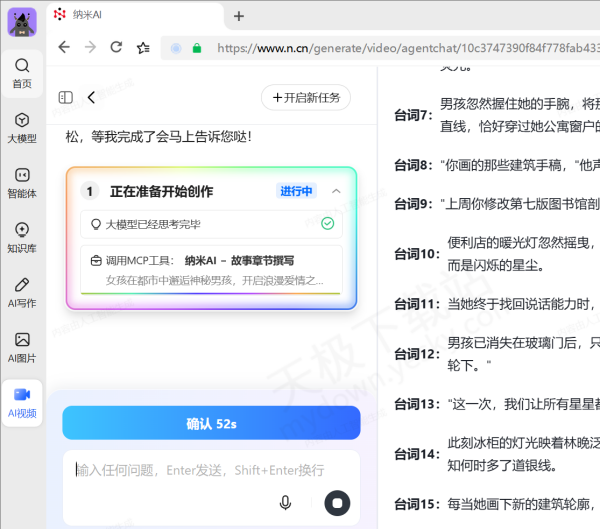Click the message input text field
The height and width of the screenshot is (529, 600).
click(x=200, y=470)
